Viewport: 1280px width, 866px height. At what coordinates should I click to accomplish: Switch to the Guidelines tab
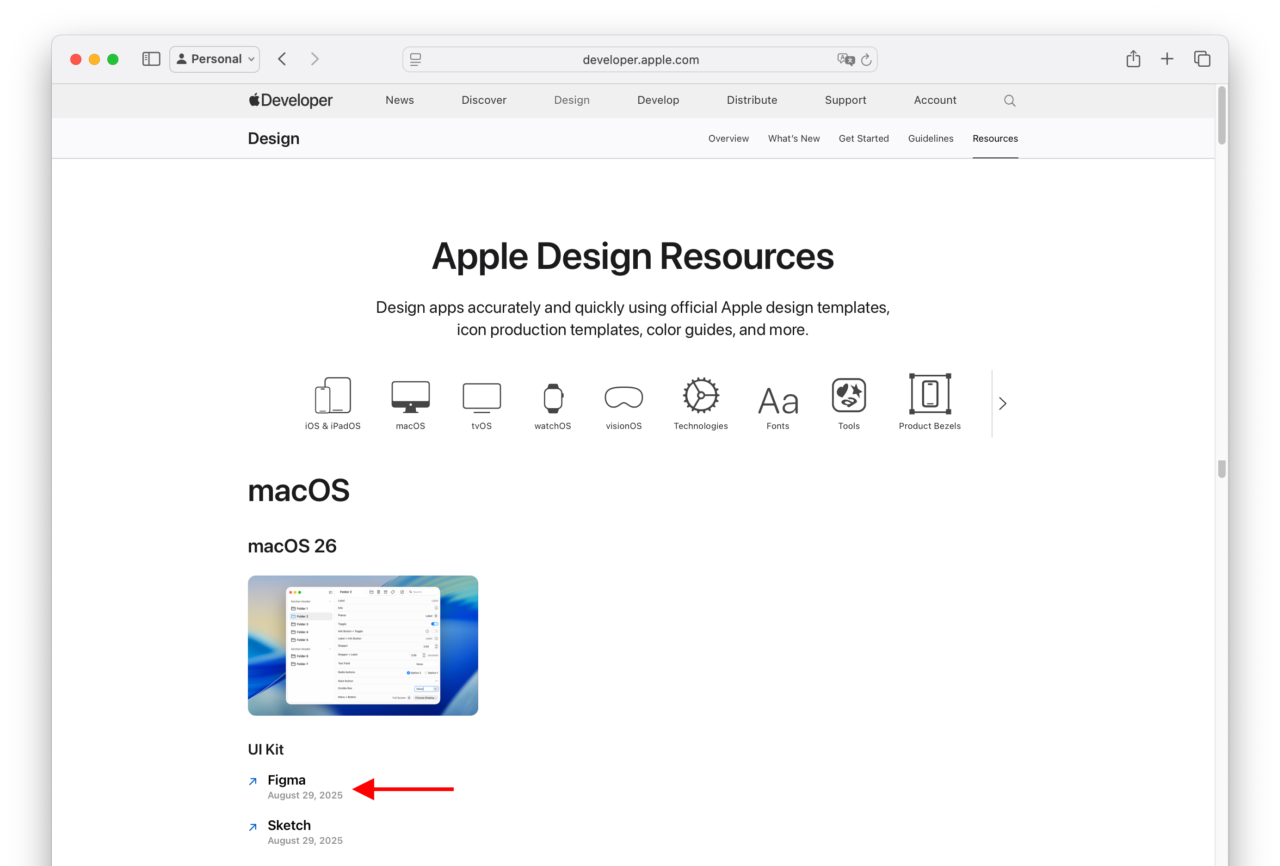coord(930,138)
